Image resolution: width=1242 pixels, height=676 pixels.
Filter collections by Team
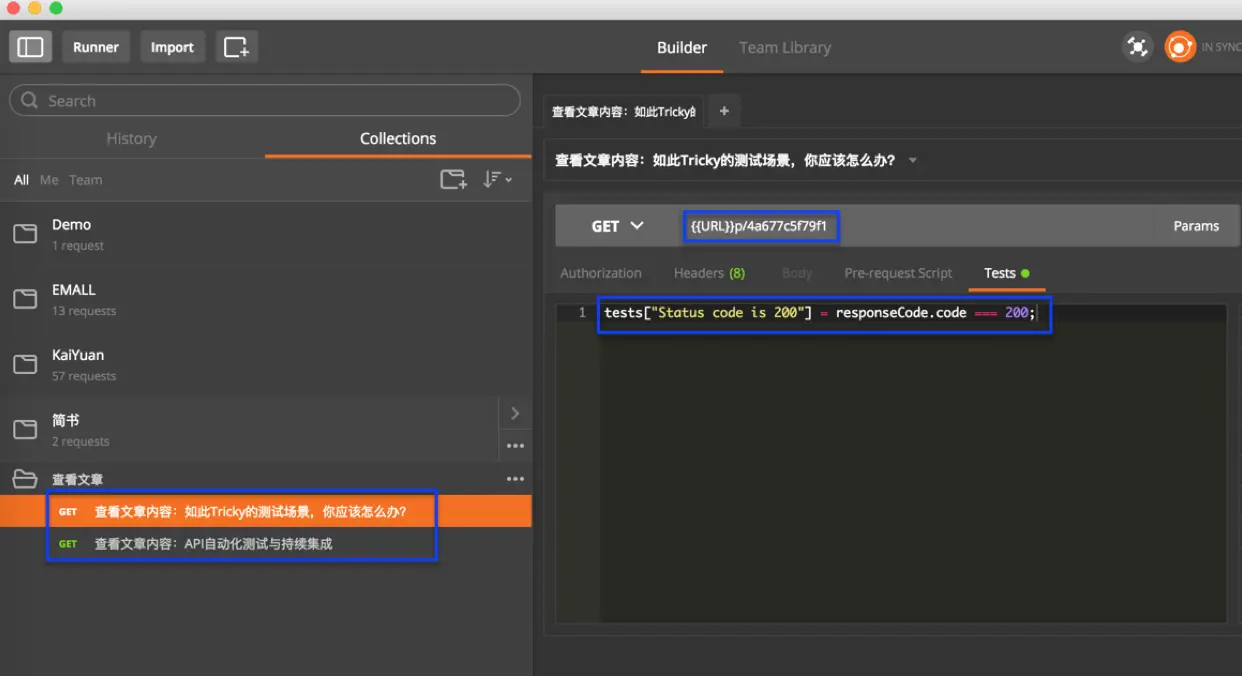tap(85, 180)
